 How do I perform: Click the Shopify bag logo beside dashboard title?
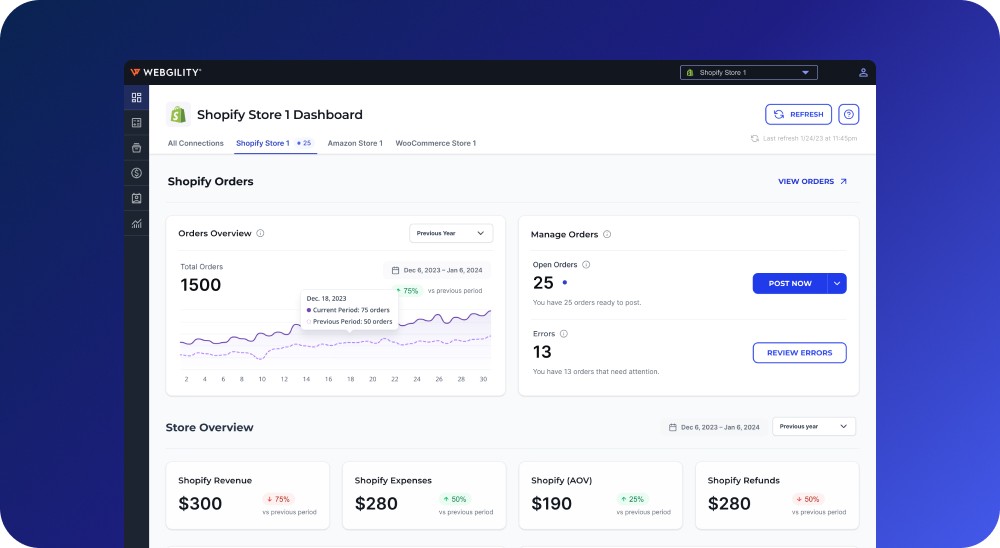tap(179, 115)
